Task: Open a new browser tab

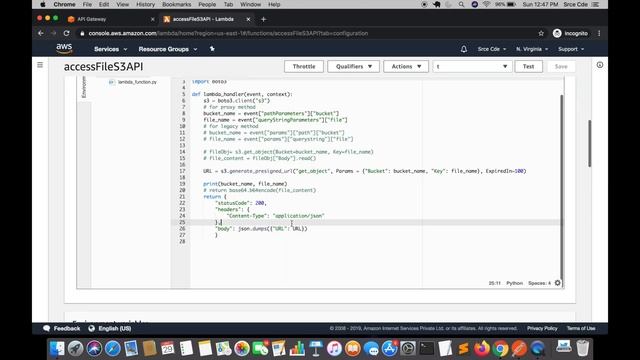Action: pos(263,19)
